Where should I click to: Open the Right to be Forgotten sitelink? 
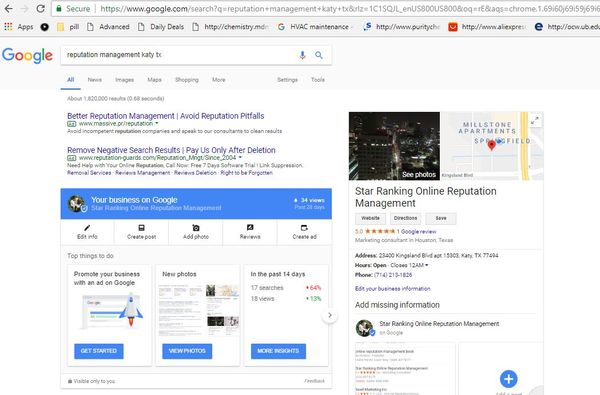point(246,173)
